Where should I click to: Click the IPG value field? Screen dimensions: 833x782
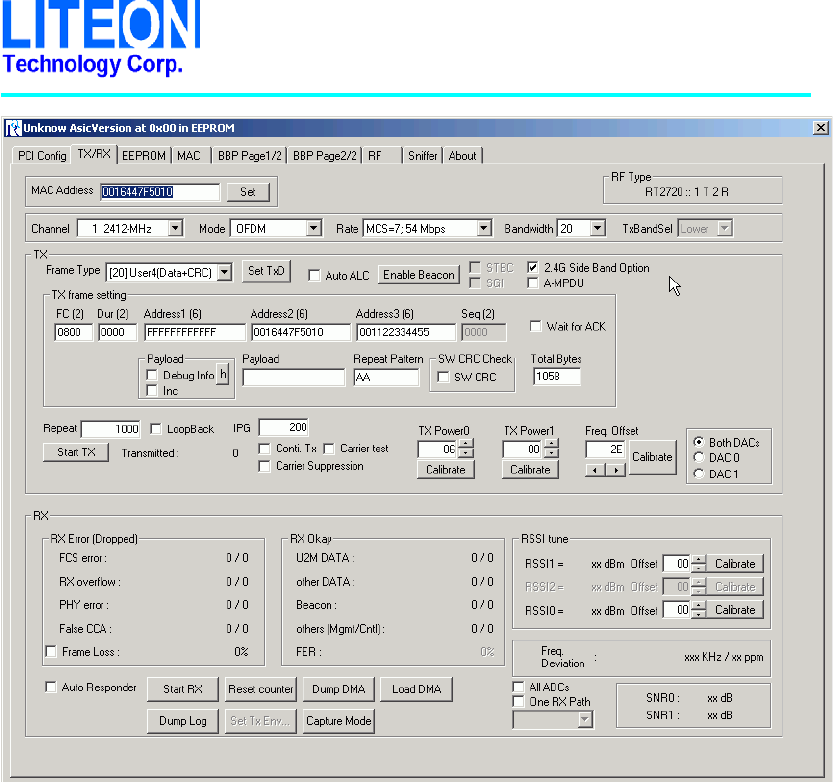(x=284, y=427)
